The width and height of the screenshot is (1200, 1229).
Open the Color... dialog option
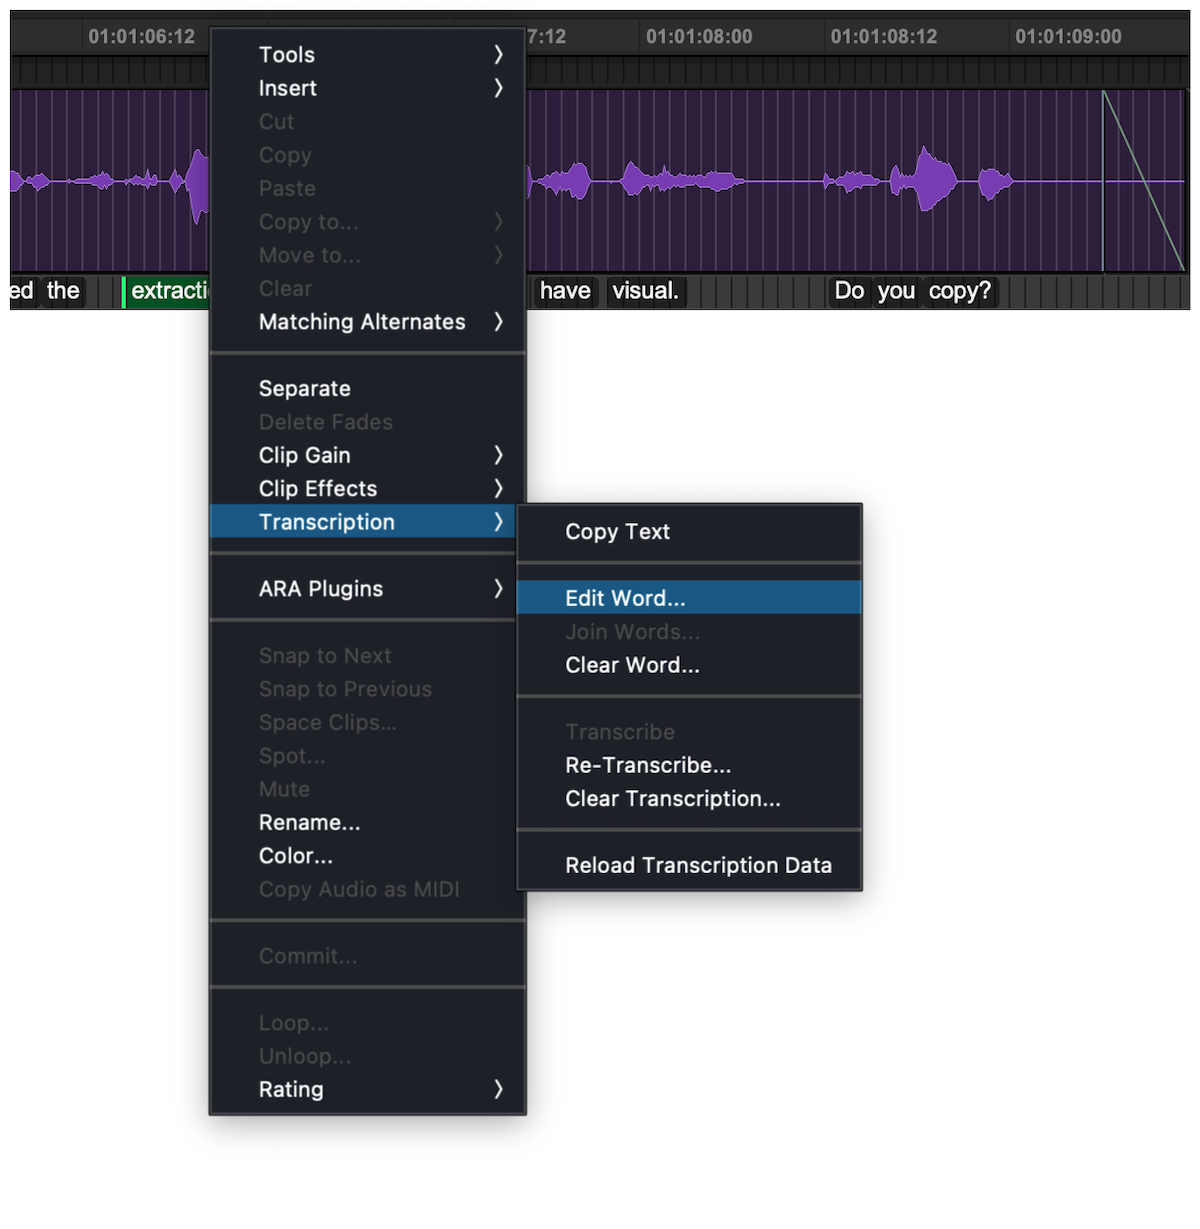point(296,856)
